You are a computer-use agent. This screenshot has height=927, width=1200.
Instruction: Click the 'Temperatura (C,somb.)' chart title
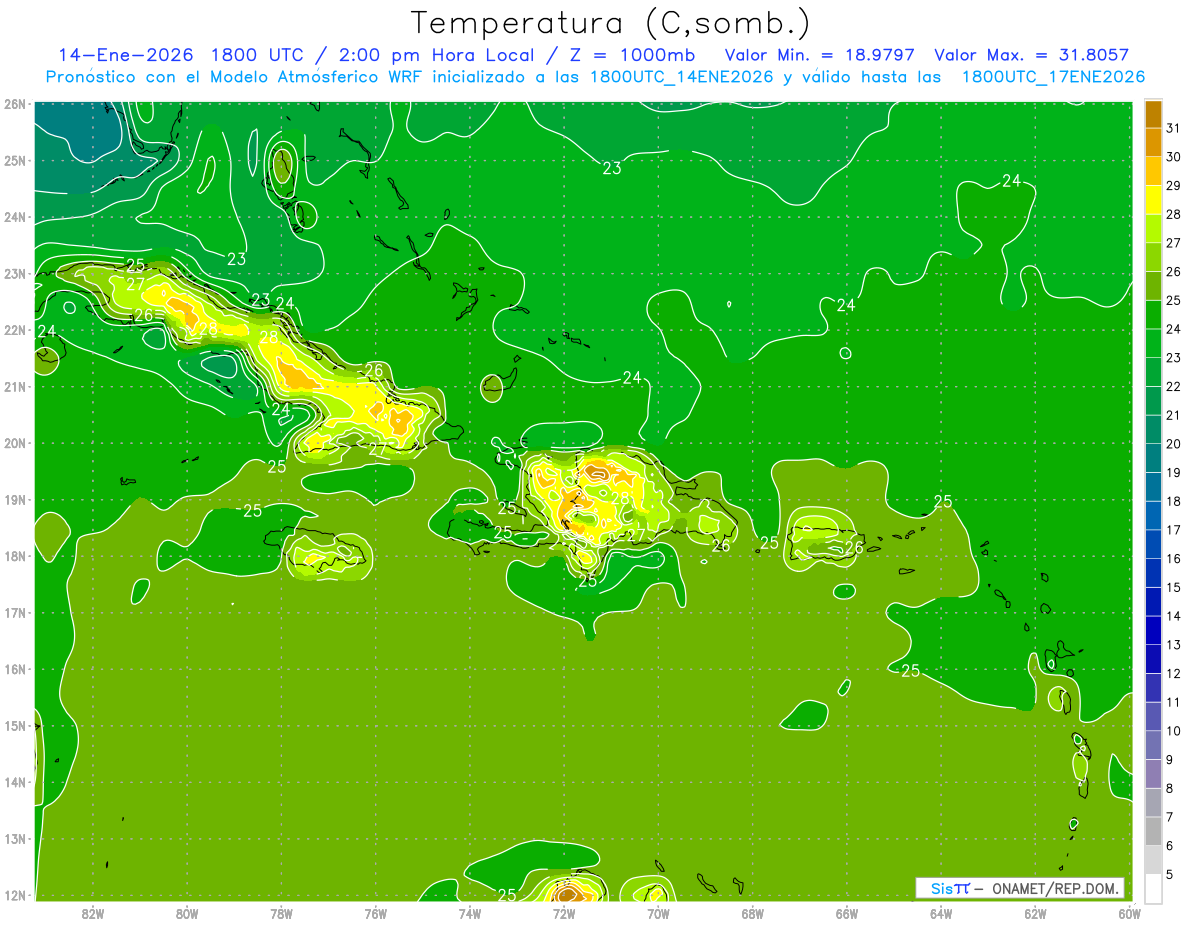coord(611,24)
